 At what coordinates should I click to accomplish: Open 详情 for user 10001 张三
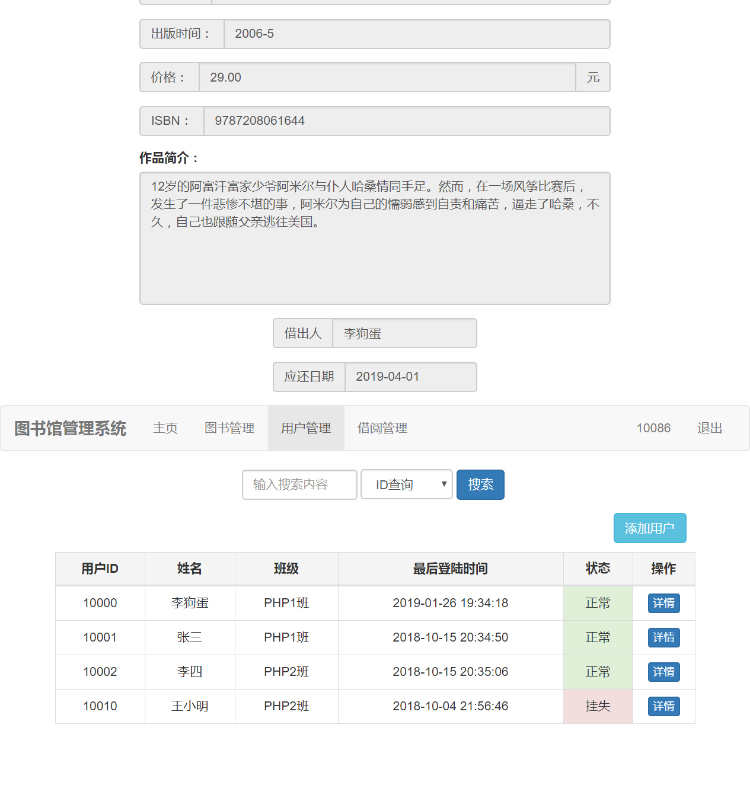[664, 637]
